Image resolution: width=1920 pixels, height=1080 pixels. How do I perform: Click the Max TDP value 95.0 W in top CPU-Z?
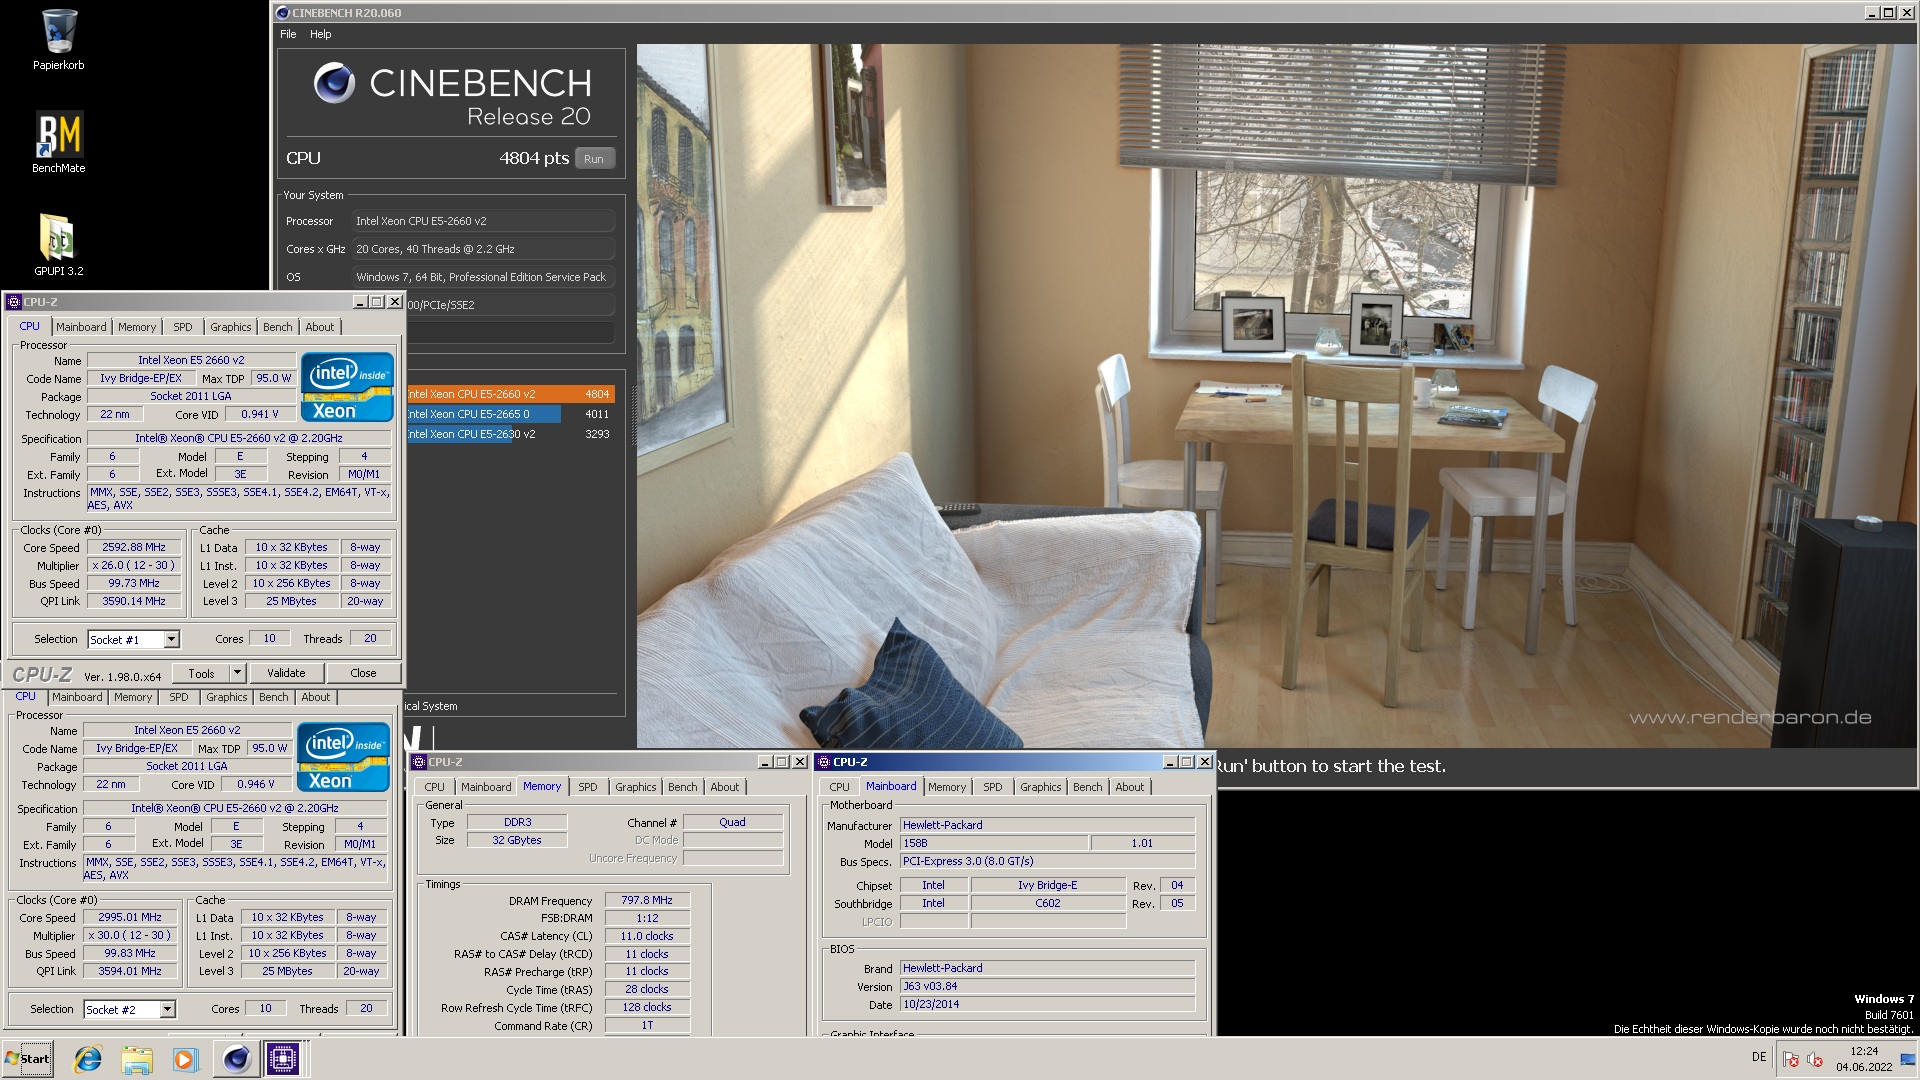(x=273, y=378)
